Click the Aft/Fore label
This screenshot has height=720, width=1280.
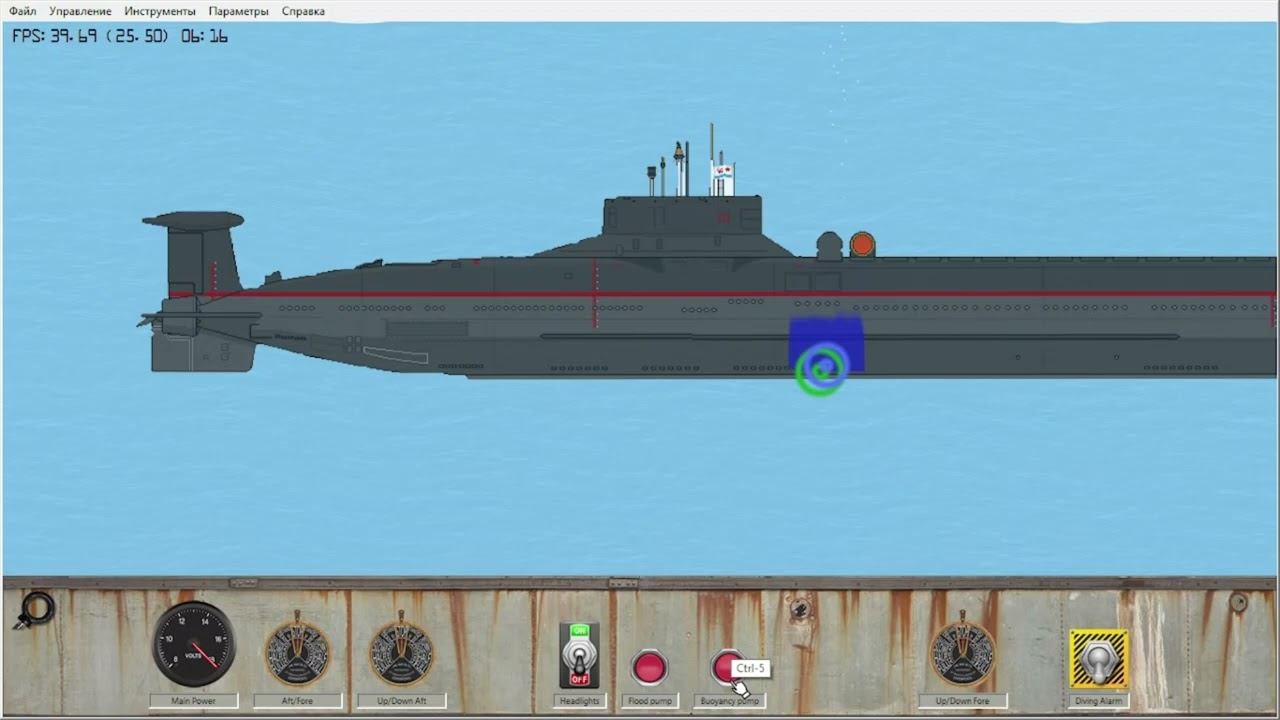(x=297, y=701)
